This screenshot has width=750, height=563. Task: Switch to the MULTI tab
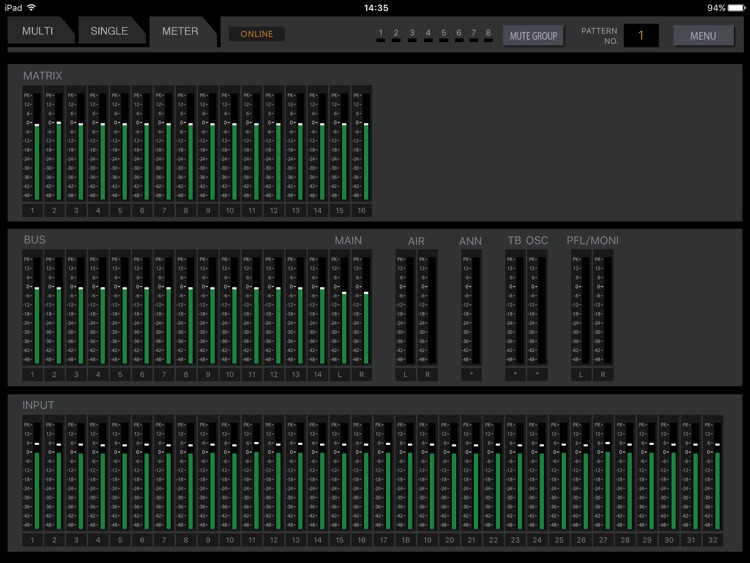[x=38, y=31]
